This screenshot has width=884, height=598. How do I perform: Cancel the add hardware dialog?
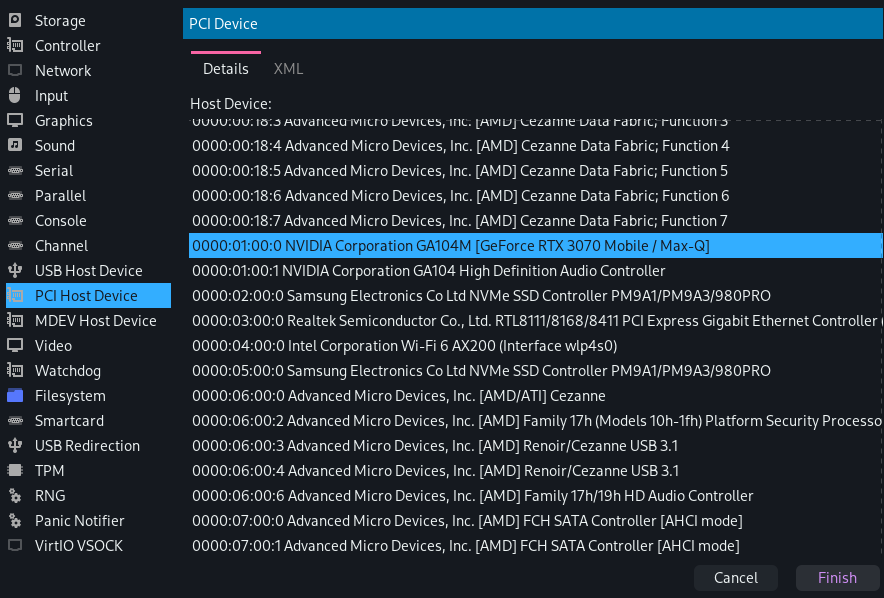[735, 577]
